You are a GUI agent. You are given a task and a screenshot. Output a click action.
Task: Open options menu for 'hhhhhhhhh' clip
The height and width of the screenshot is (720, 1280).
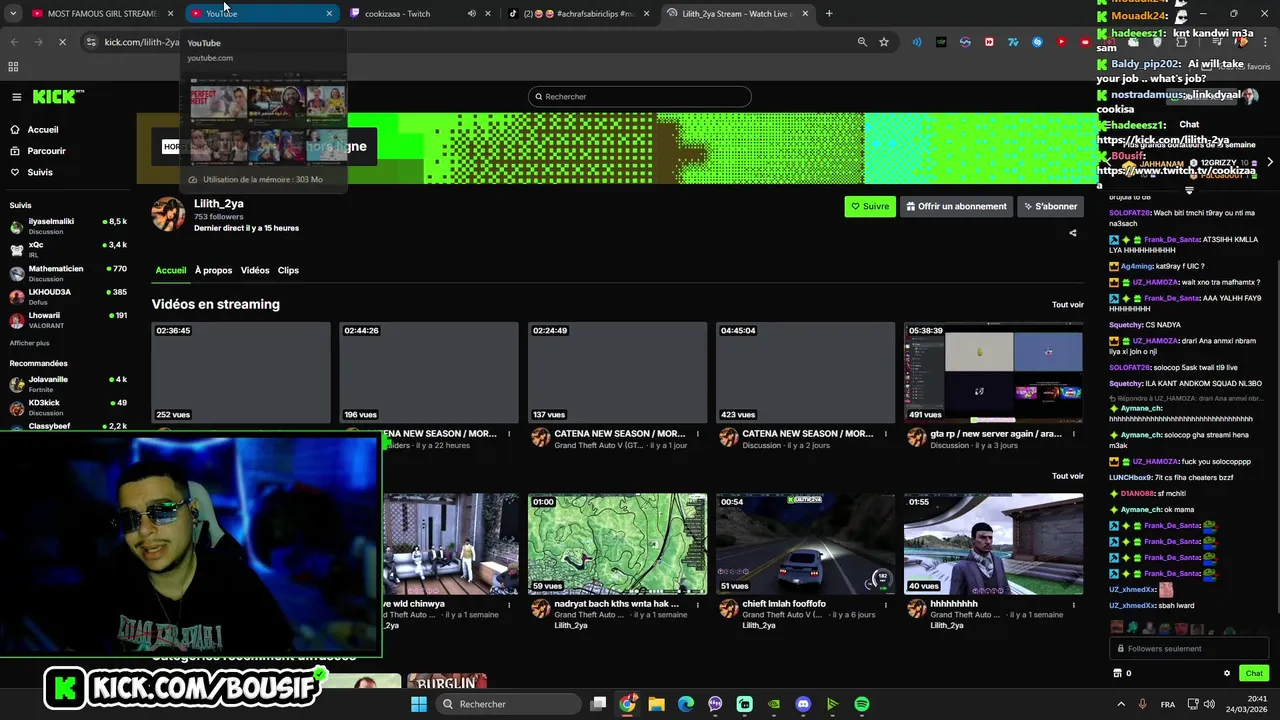tap(1074, 605)
